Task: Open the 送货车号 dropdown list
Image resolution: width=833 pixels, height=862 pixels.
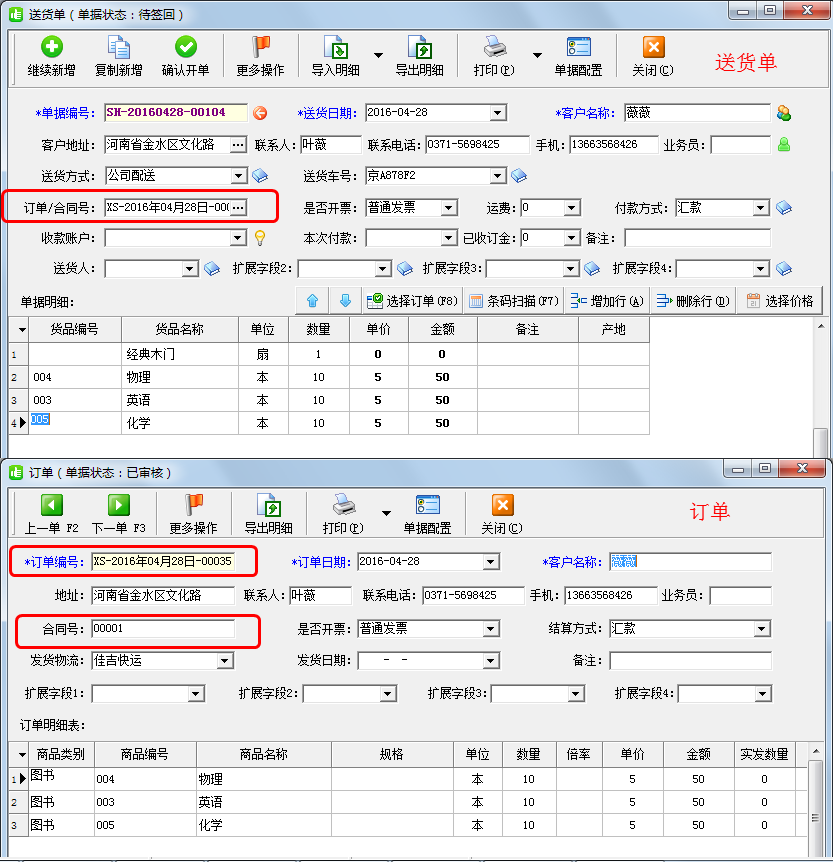Action: coord(498,176)
